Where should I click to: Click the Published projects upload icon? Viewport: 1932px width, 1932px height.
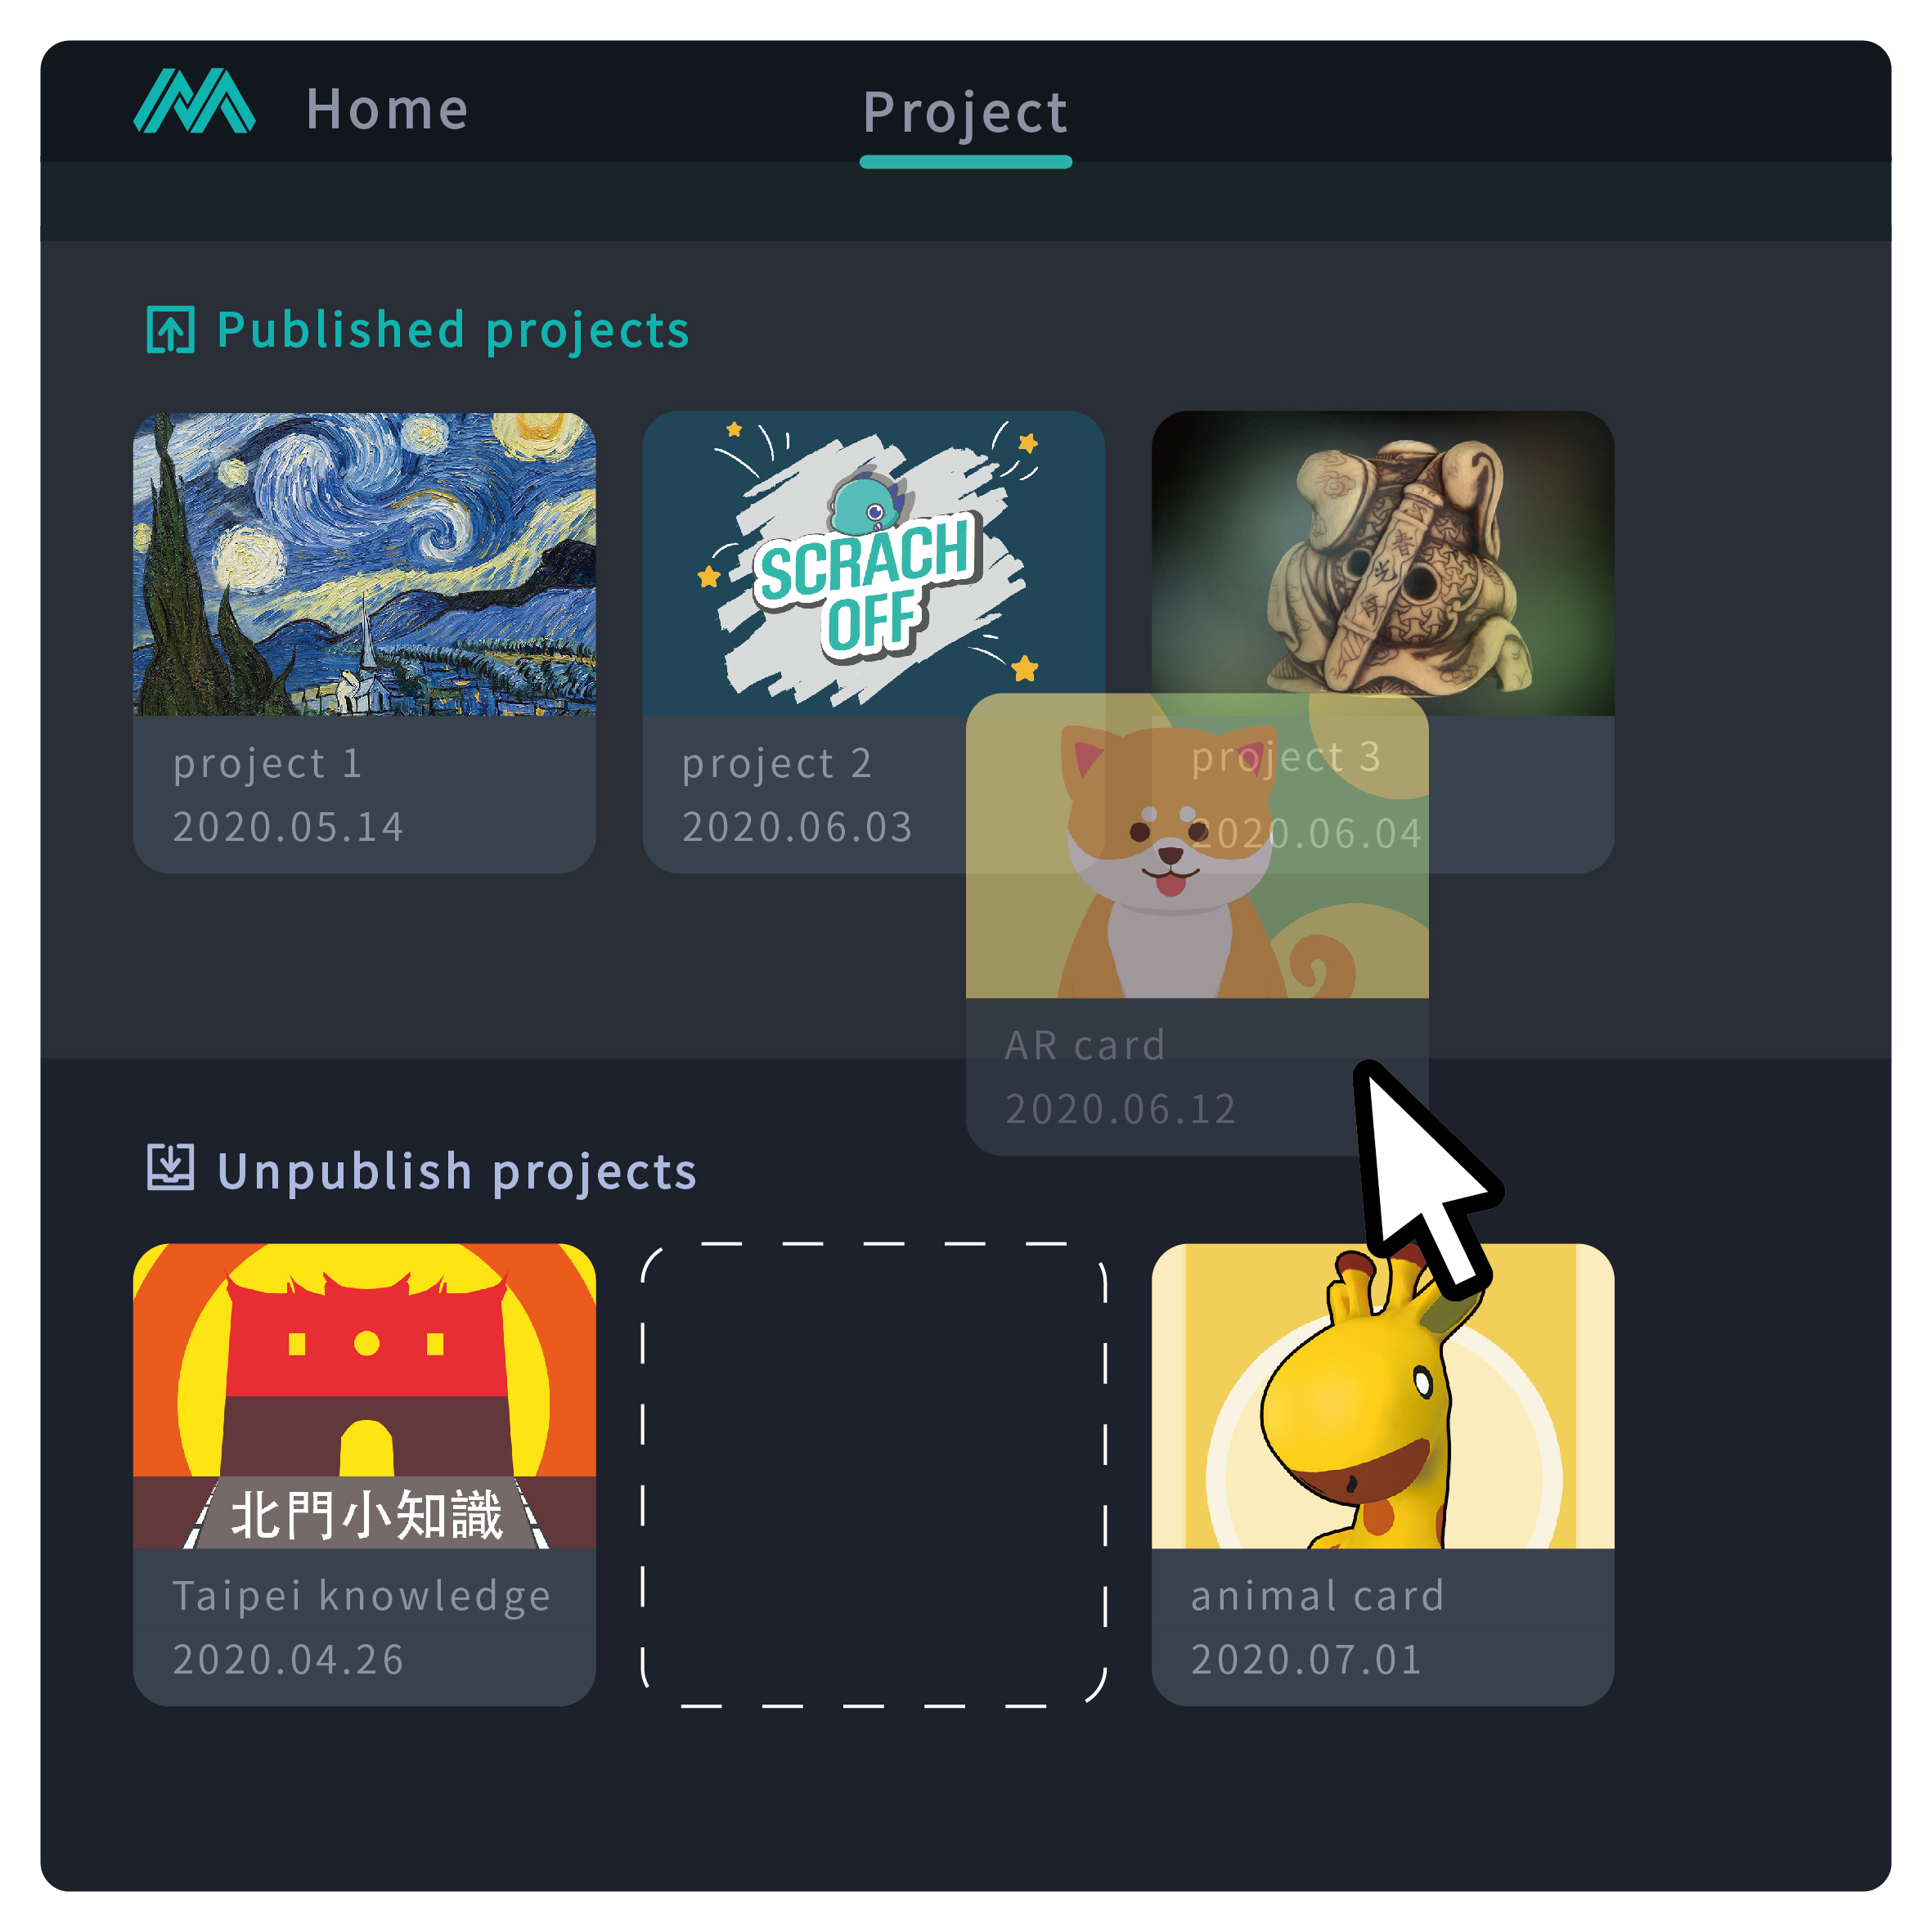pyautogui.click(x=170, y=329)
